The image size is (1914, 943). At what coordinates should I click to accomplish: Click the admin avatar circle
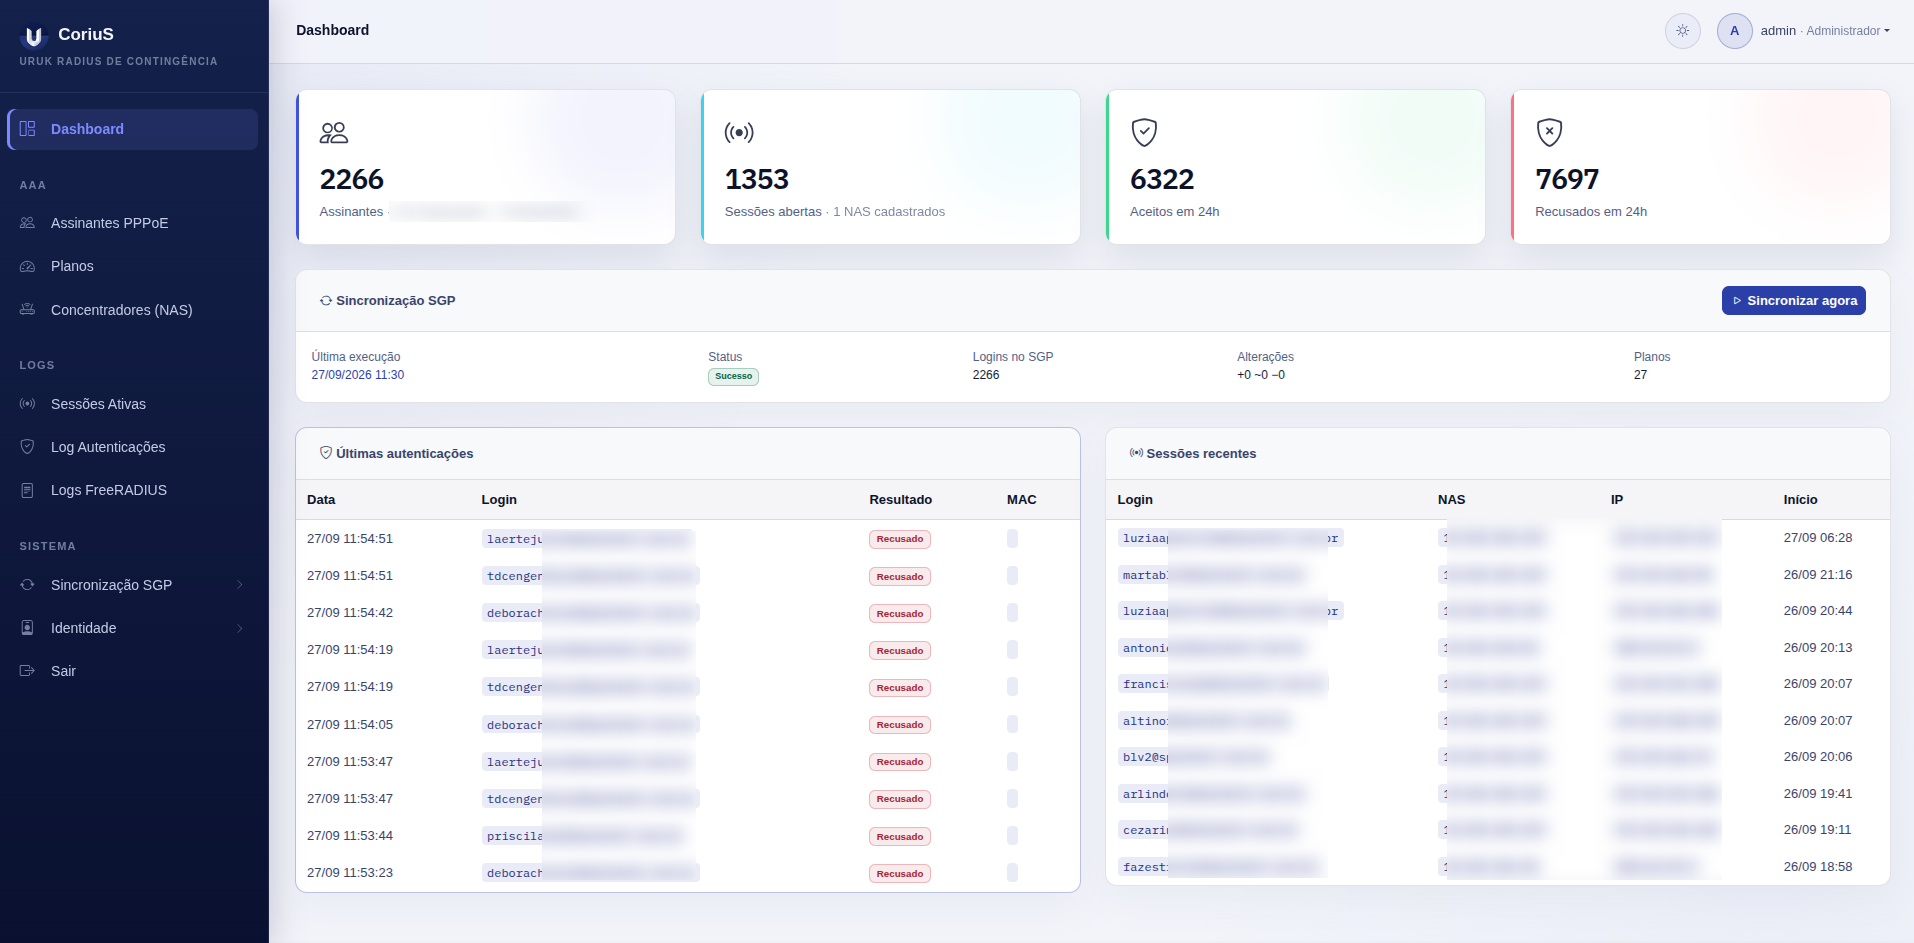pyautogui.click(x=1735, y=31)
